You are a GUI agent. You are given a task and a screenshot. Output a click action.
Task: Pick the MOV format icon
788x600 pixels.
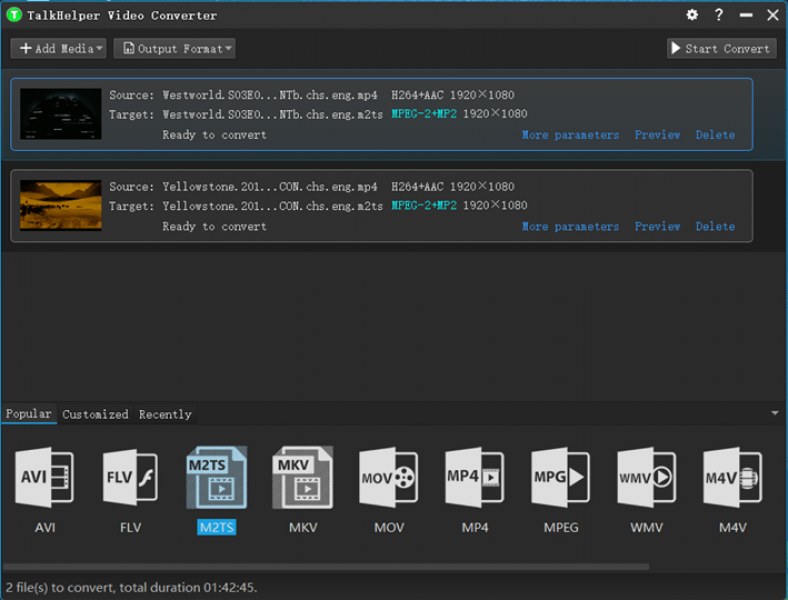pos(388,479)
